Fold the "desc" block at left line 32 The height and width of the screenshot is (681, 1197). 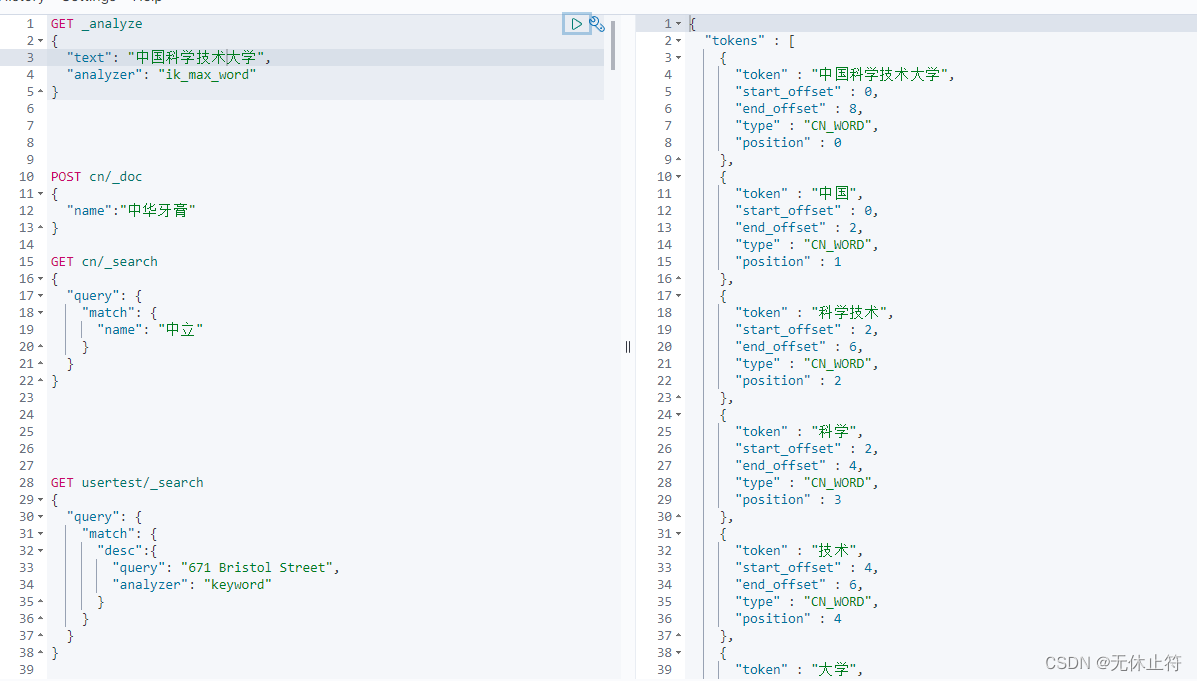click(x=40, y=551)
